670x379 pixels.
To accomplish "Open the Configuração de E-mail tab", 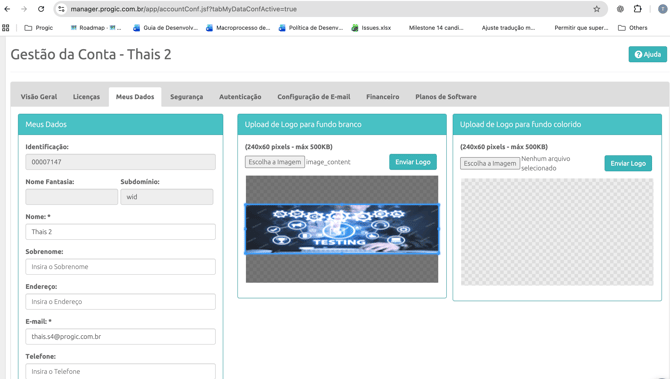I will [314, 97].
